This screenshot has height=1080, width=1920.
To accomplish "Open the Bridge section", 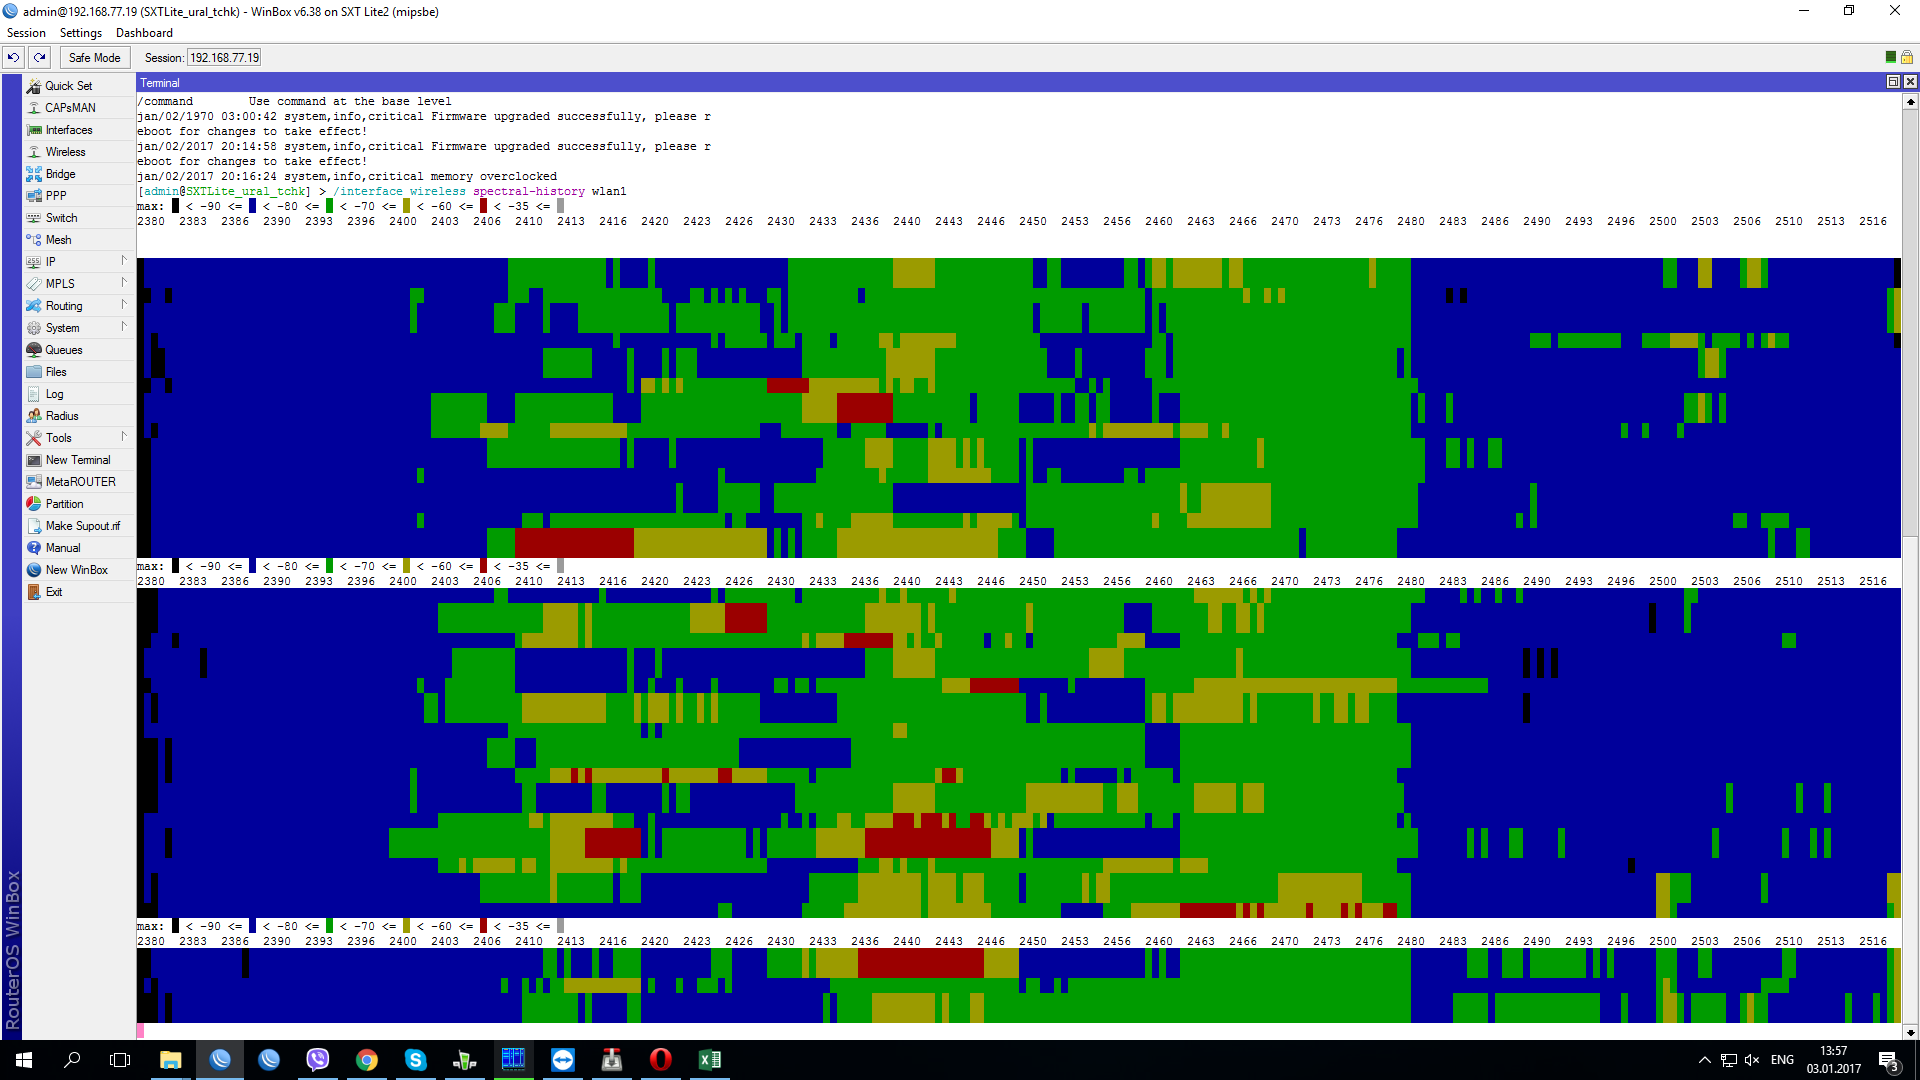I will [60, 174].
